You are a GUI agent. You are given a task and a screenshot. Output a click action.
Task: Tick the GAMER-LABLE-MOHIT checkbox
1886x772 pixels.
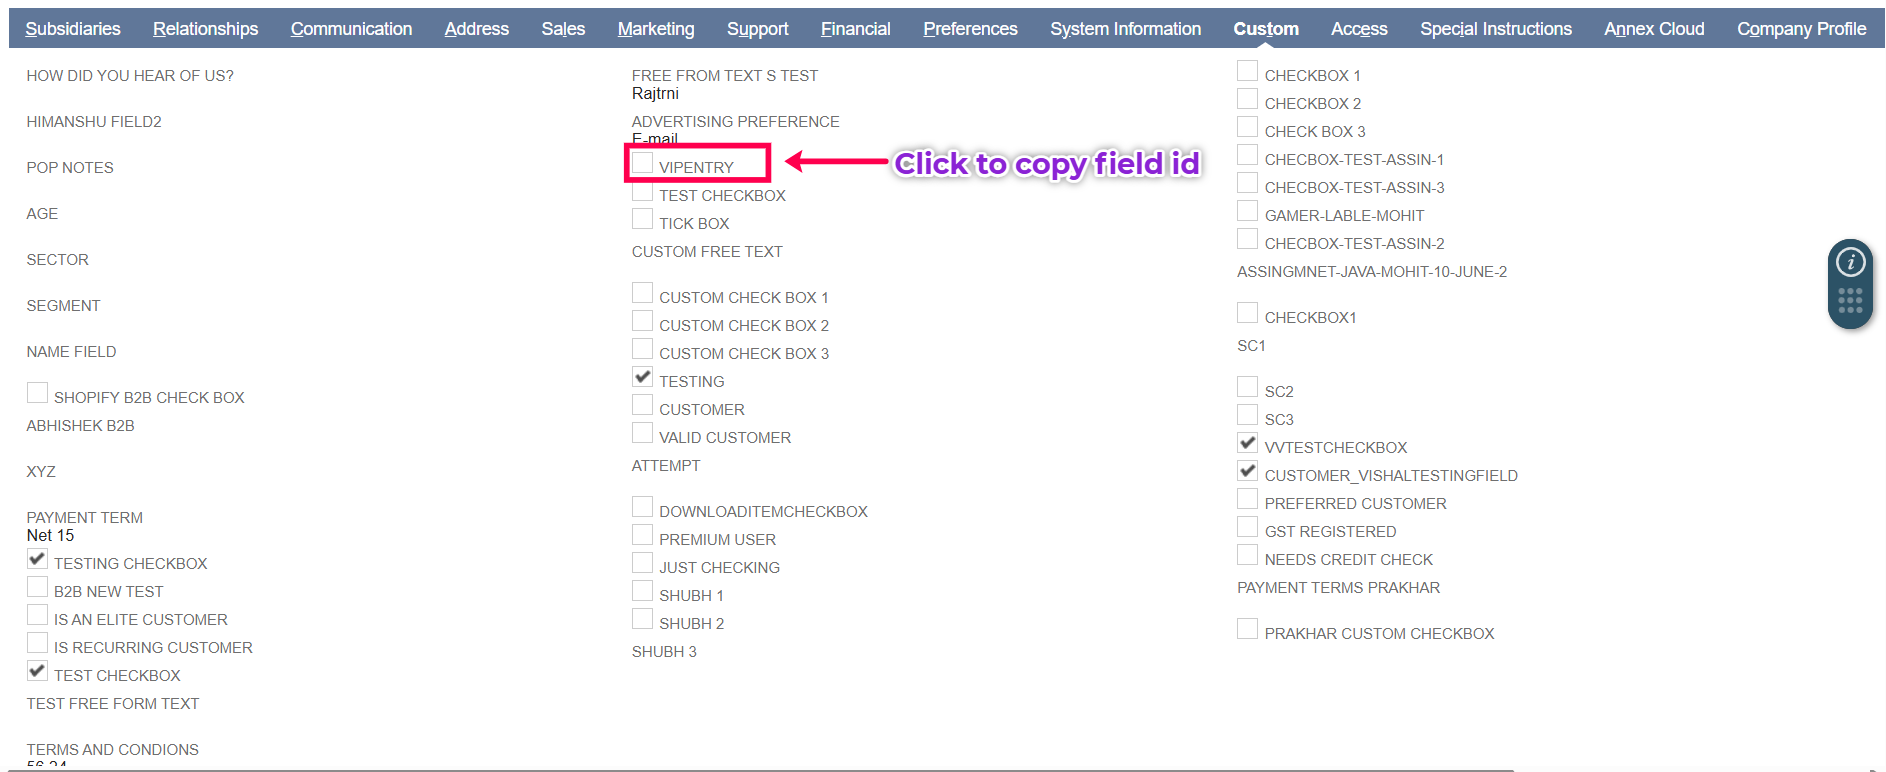tap(1248, 212)
